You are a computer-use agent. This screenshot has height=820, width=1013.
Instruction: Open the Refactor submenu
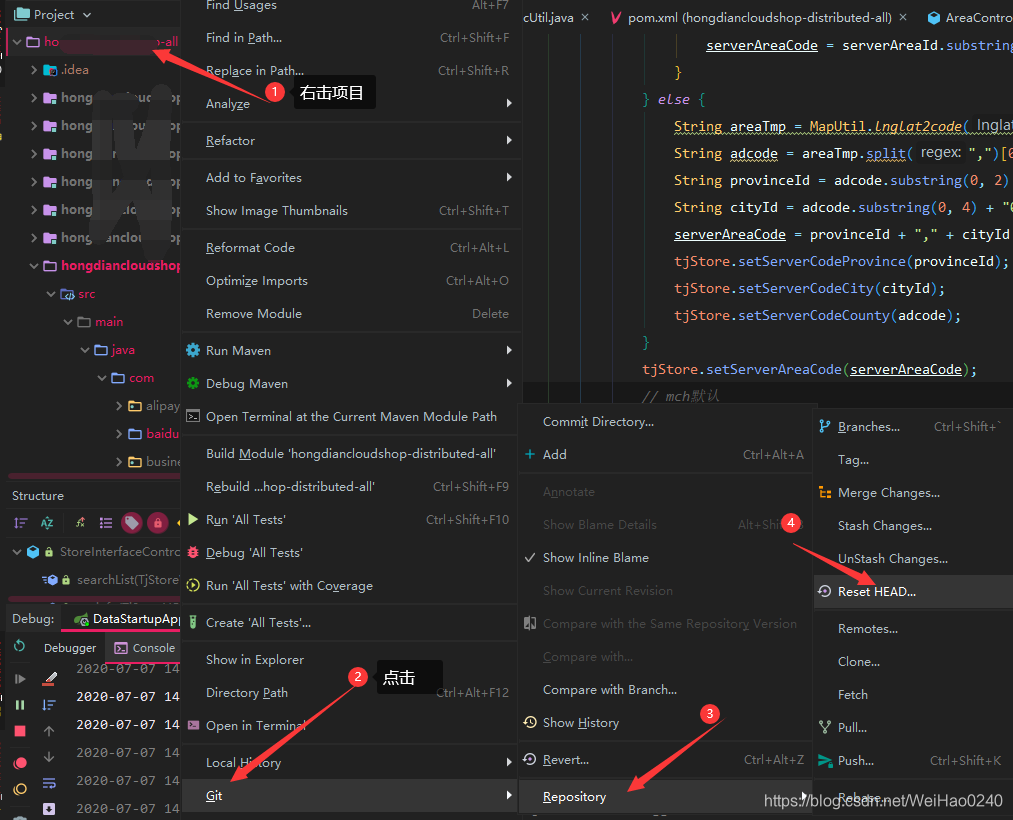point(351,140)
